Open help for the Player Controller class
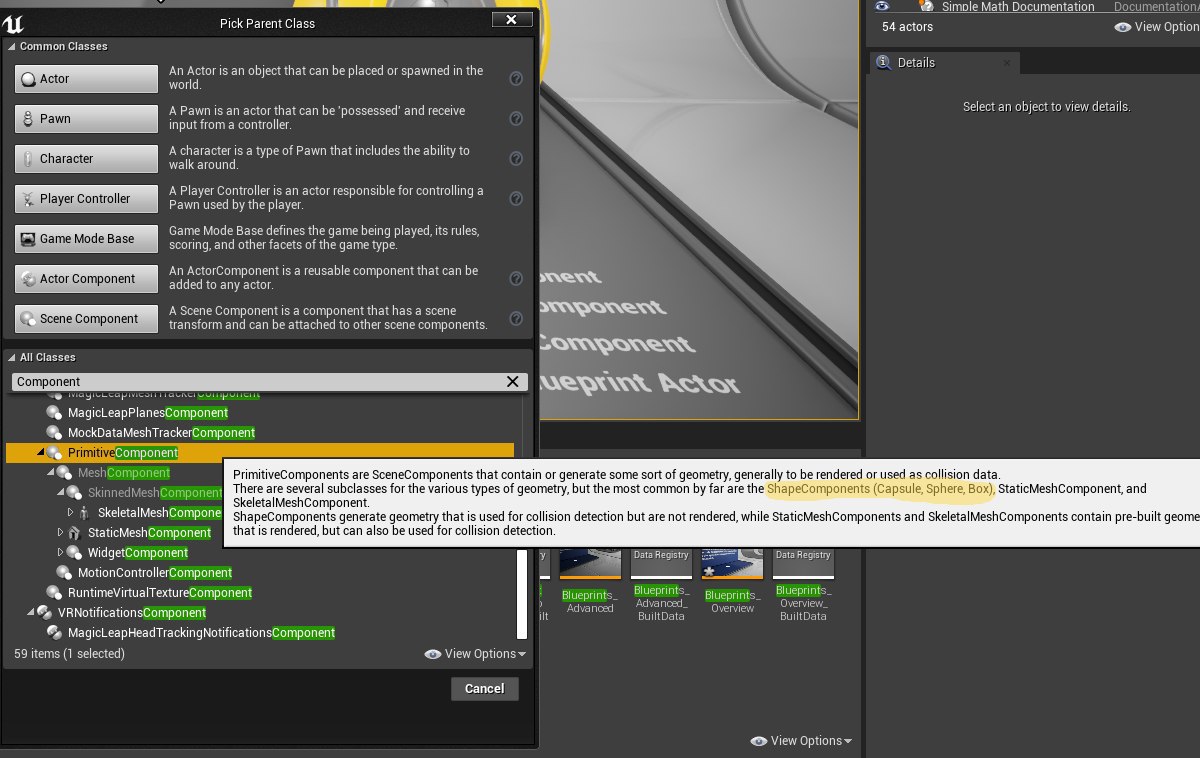The height and width of the screenshot is (758, 1200). pos(516,199)
